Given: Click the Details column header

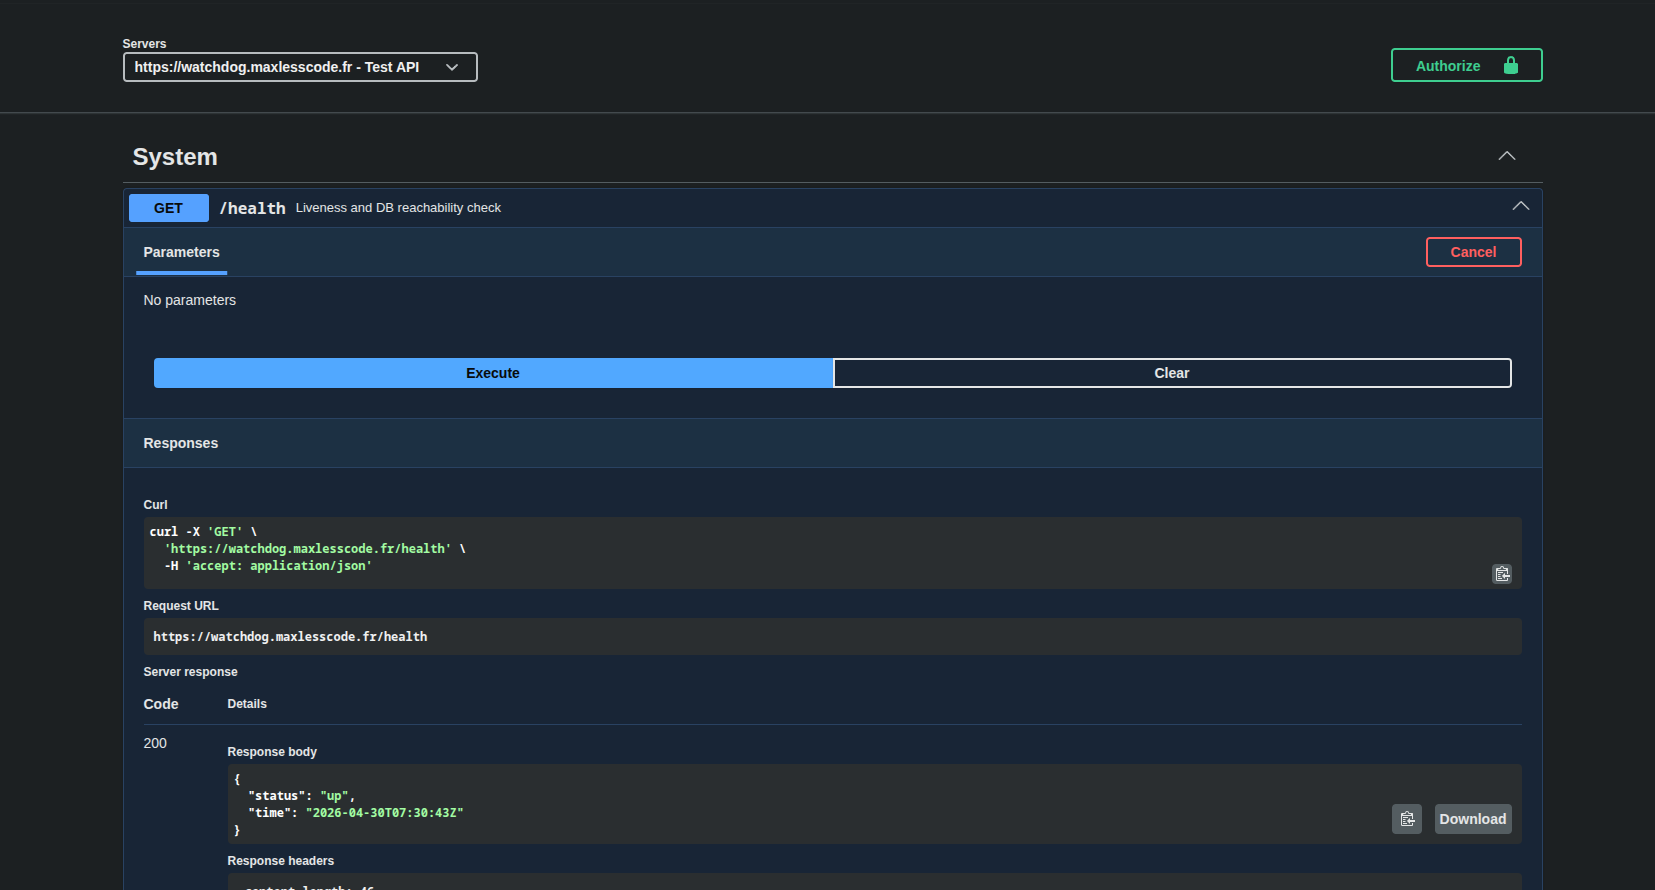Looking at the screenshot, I should (247, 704).
